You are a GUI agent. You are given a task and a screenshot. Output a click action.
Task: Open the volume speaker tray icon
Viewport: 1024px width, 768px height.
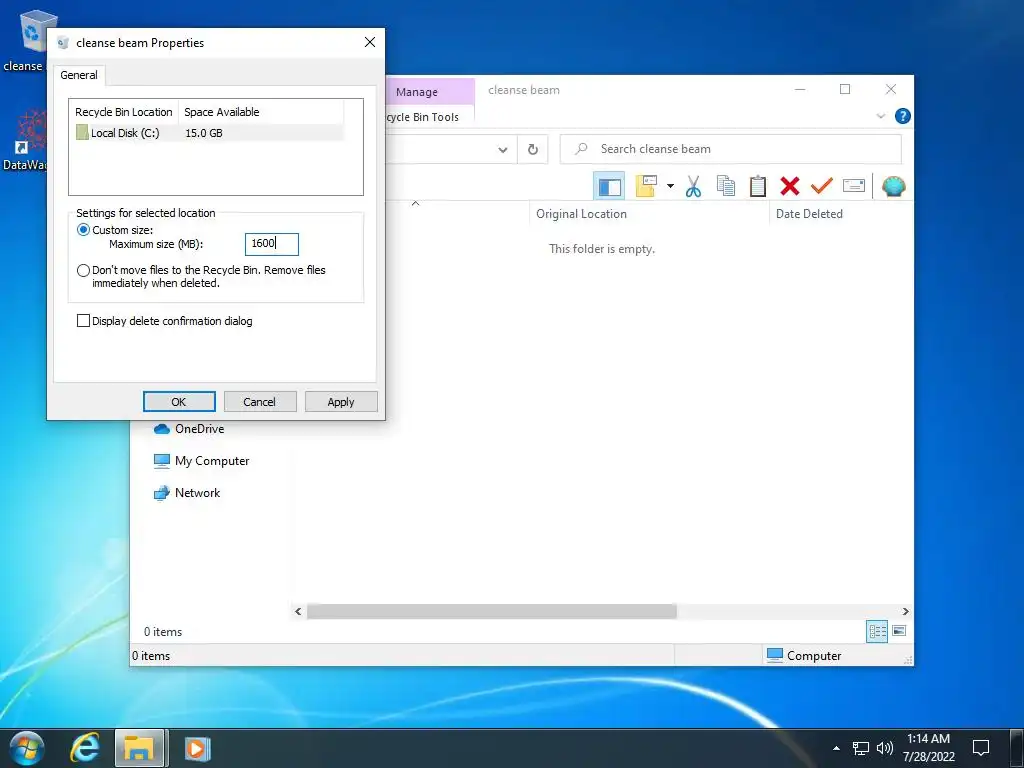(x=885, y=748)
